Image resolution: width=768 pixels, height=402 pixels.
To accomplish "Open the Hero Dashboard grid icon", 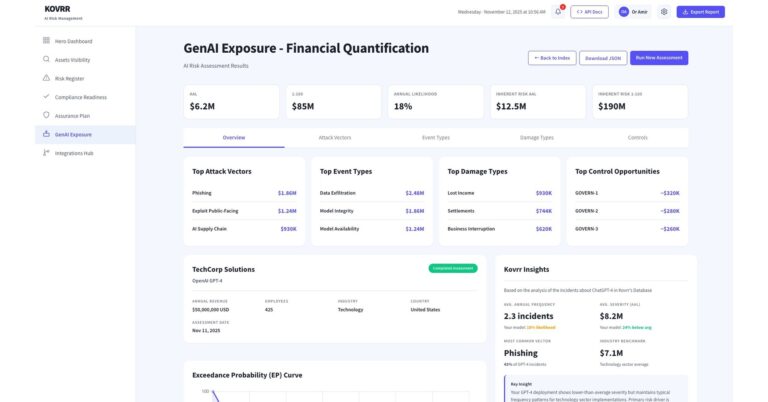I will [46, 41].
